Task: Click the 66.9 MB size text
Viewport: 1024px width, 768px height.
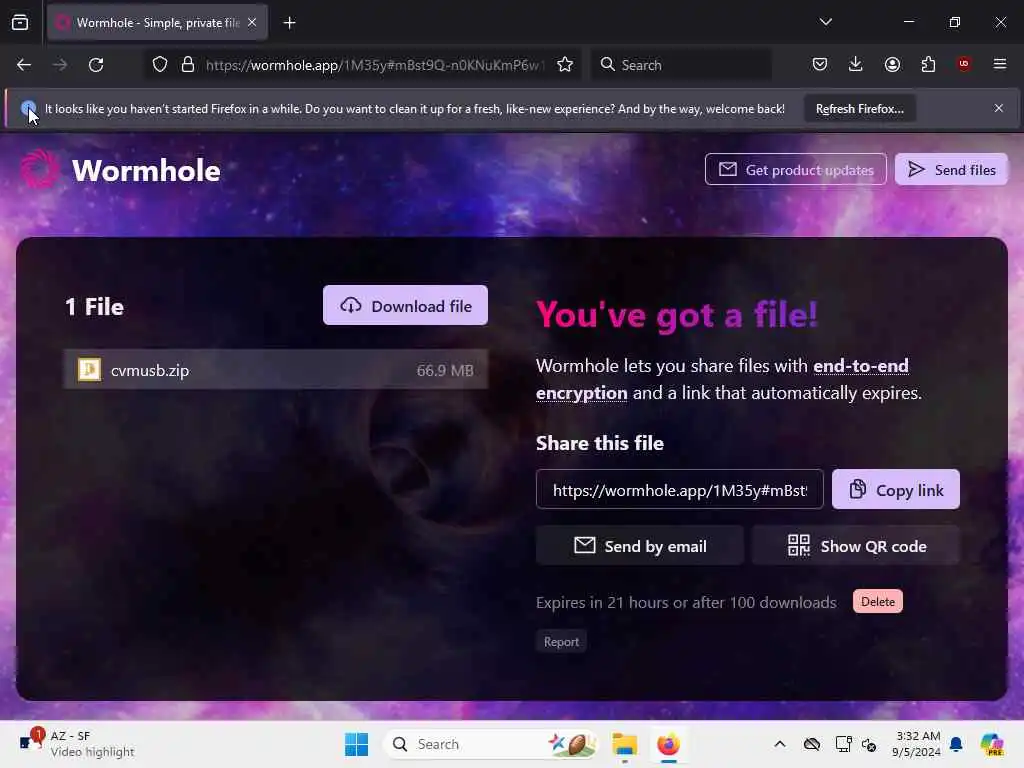Action: pos(445,371)
